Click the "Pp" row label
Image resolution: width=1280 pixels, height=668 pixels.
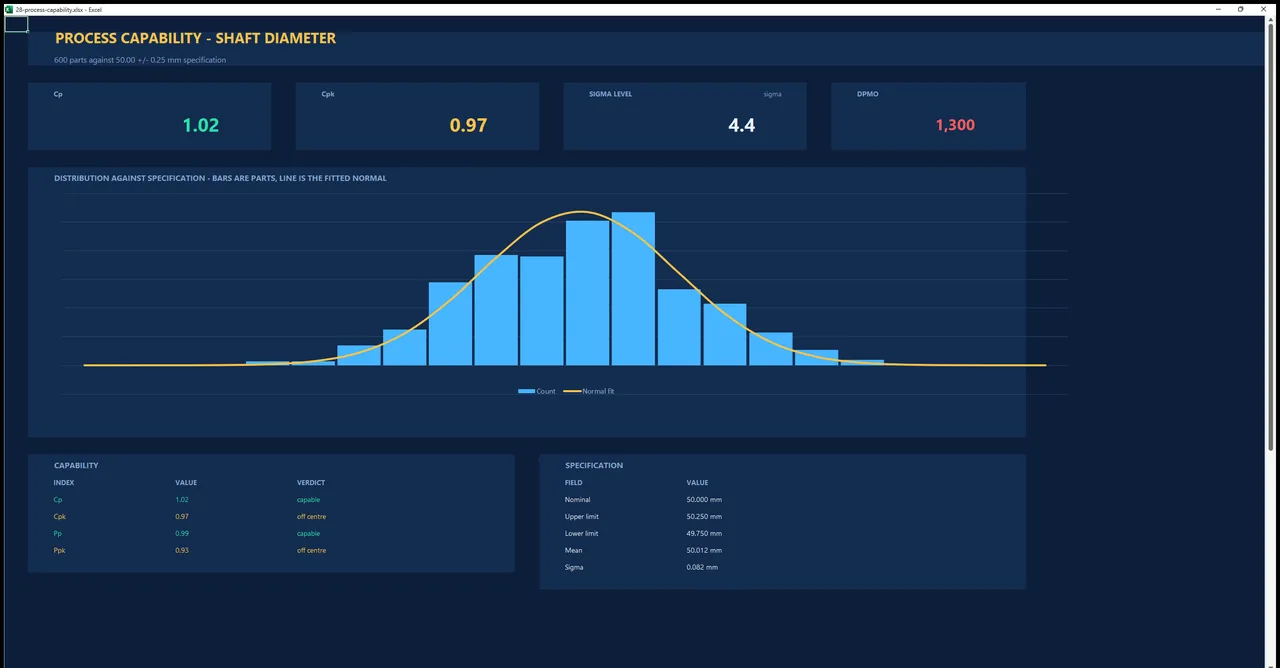[57, 534]
